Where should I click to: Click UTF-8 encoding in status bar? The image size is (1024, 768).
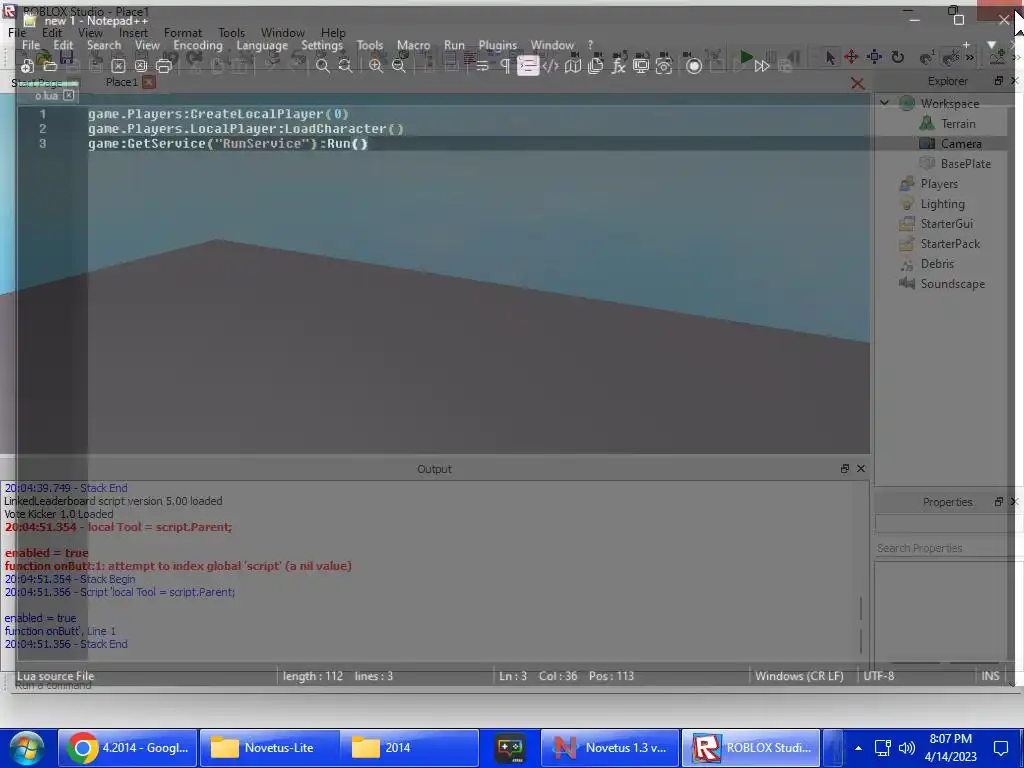coord(878,676)
